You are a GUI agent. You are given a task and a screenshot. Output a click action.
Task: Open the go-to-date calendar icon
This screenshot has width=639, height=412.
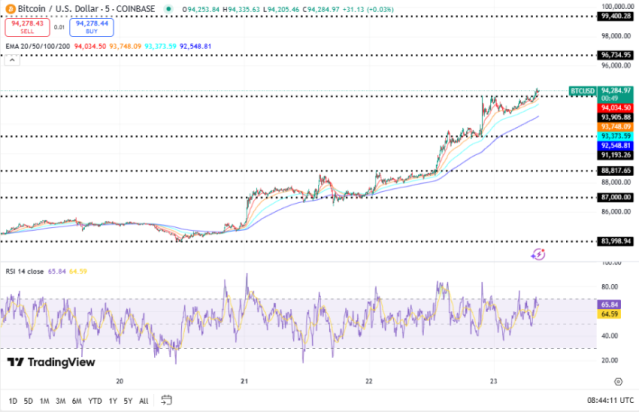point(167,399)
